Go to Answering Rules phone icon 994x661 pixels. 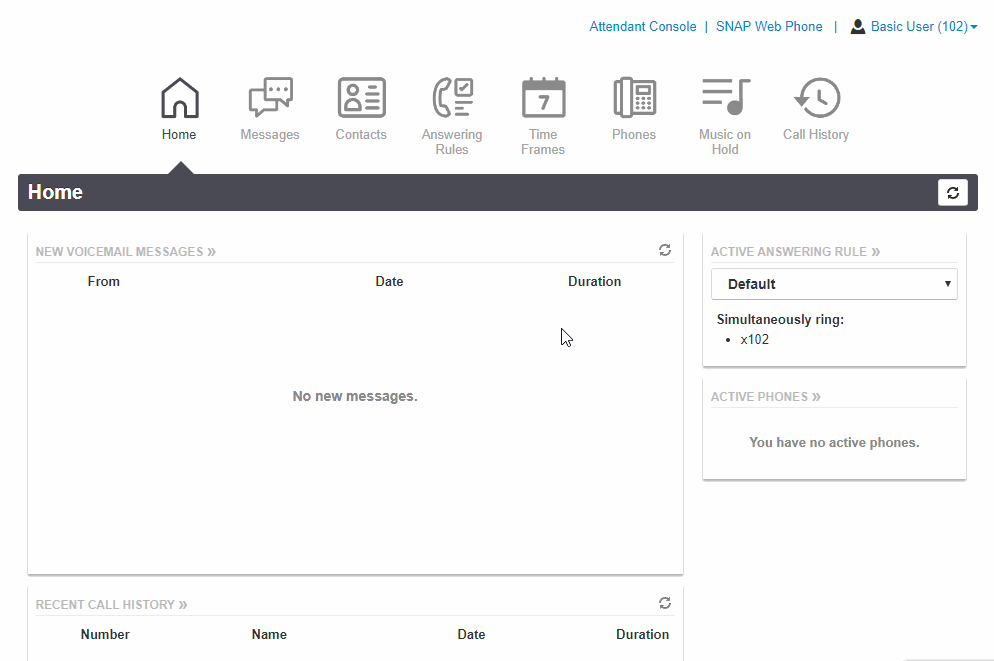pyautogui.click(x=452, y=99)
